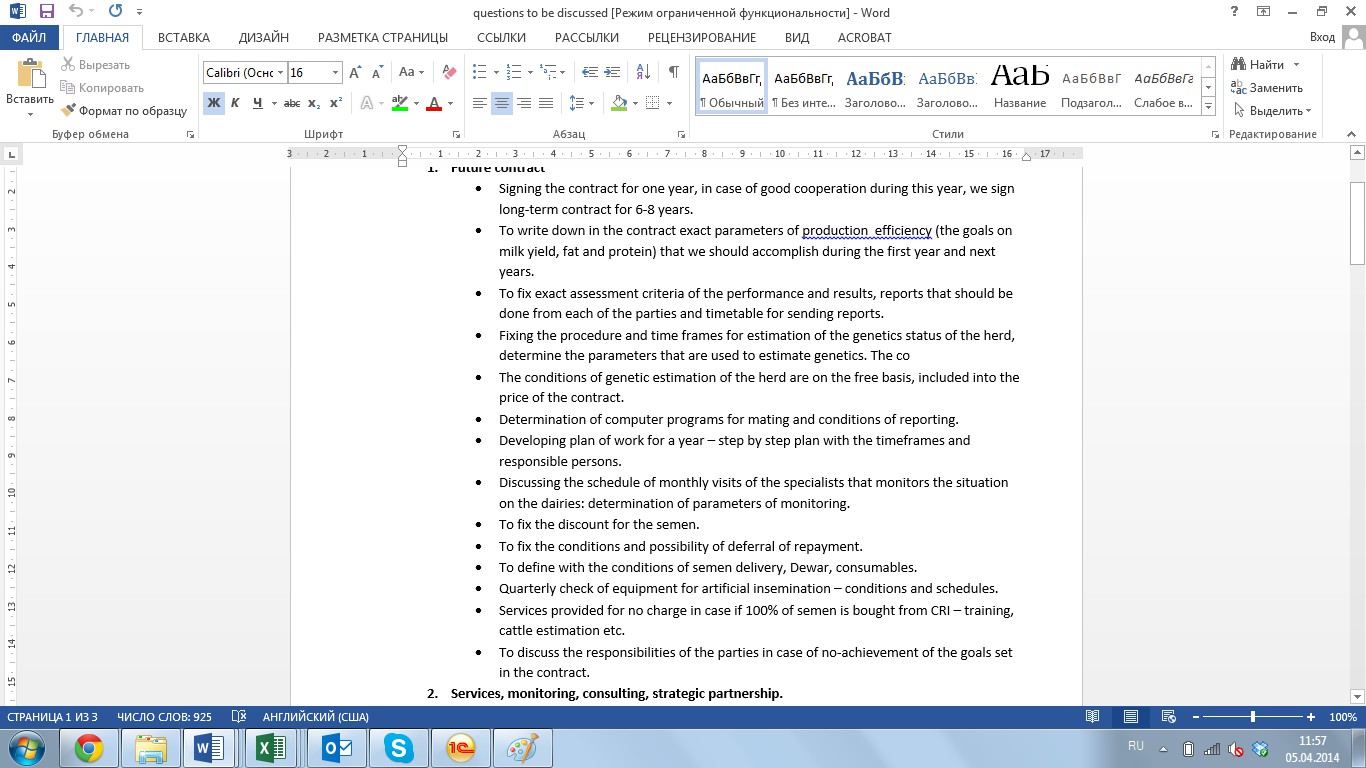The image size is (1366, 768).
Task: Click the Increase Indent icon
Action: [x=612, y=73]
